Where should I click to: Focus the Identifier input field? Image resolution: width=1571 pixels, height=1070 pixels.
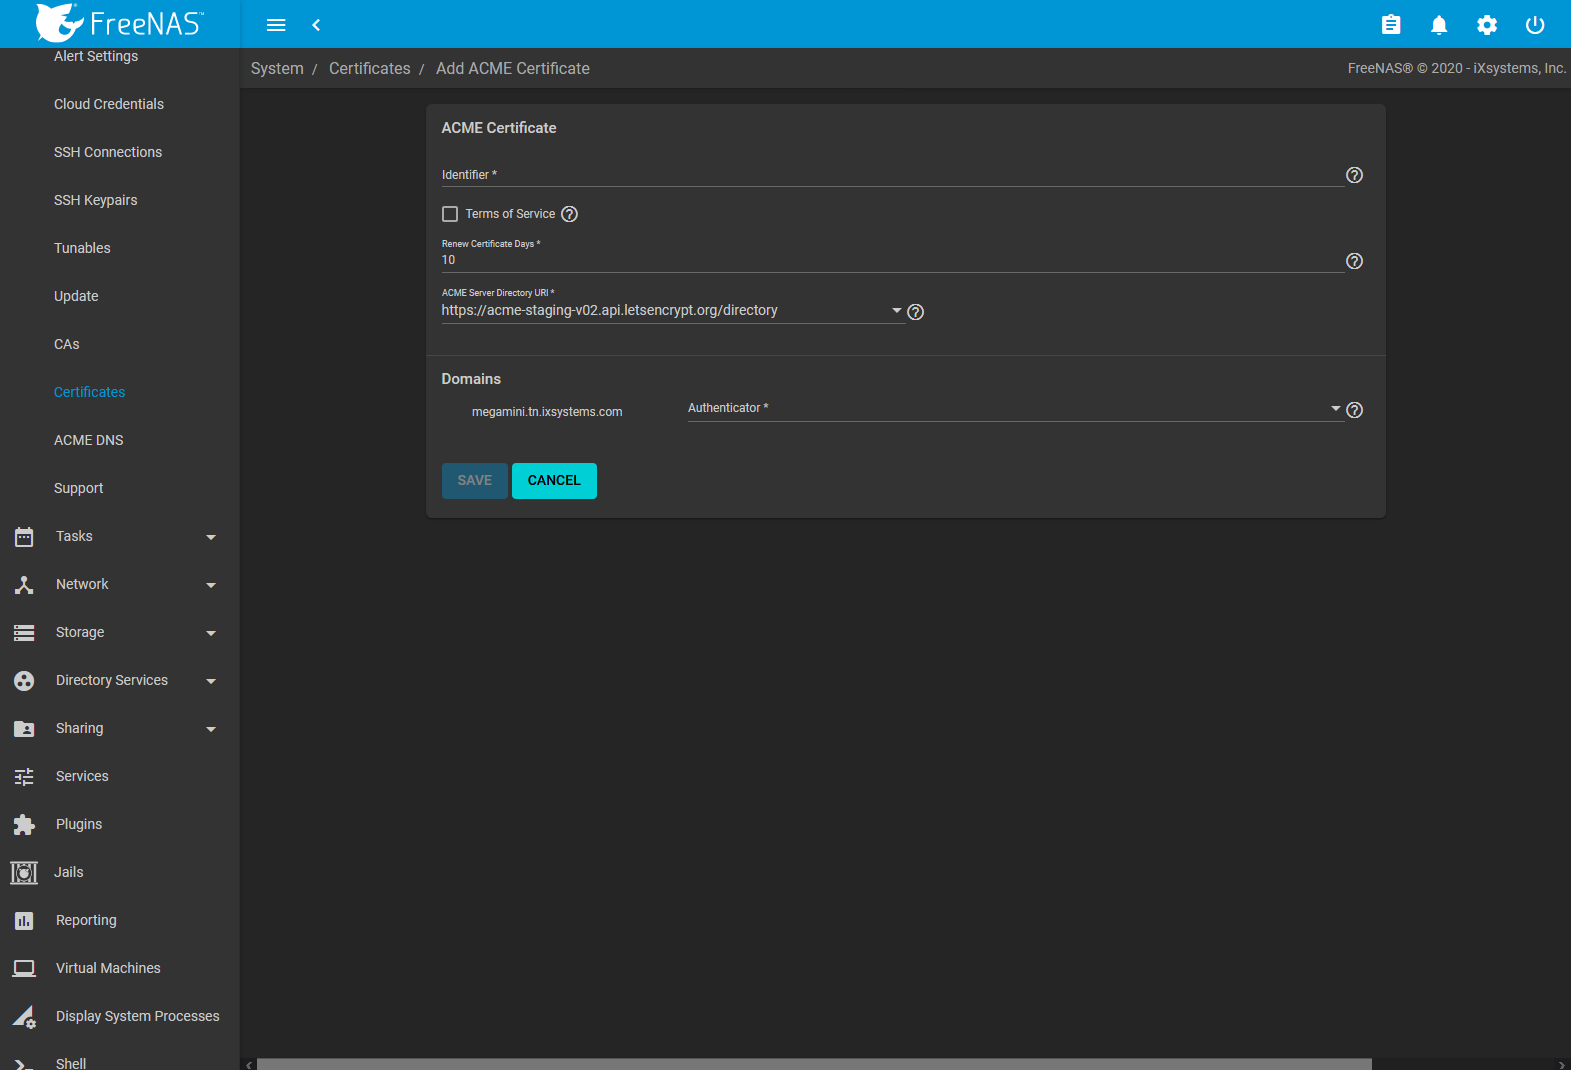click(x=892, y=175)
